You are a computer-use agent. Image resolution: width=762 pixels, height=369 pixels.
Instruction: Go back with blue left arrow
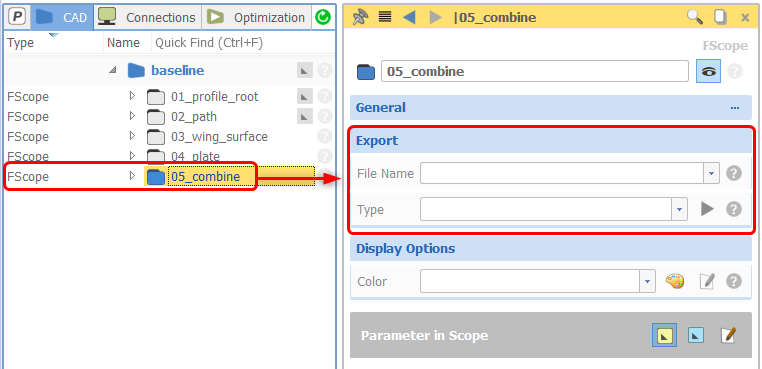click(x=409, y=18)
